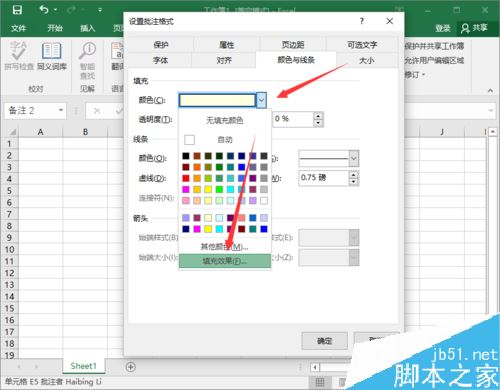Select the Sheet1 worksheet tab
Image resolution: width=500 pixels, height=390 pixels.
pyautogui.click(x=84, y=366)
